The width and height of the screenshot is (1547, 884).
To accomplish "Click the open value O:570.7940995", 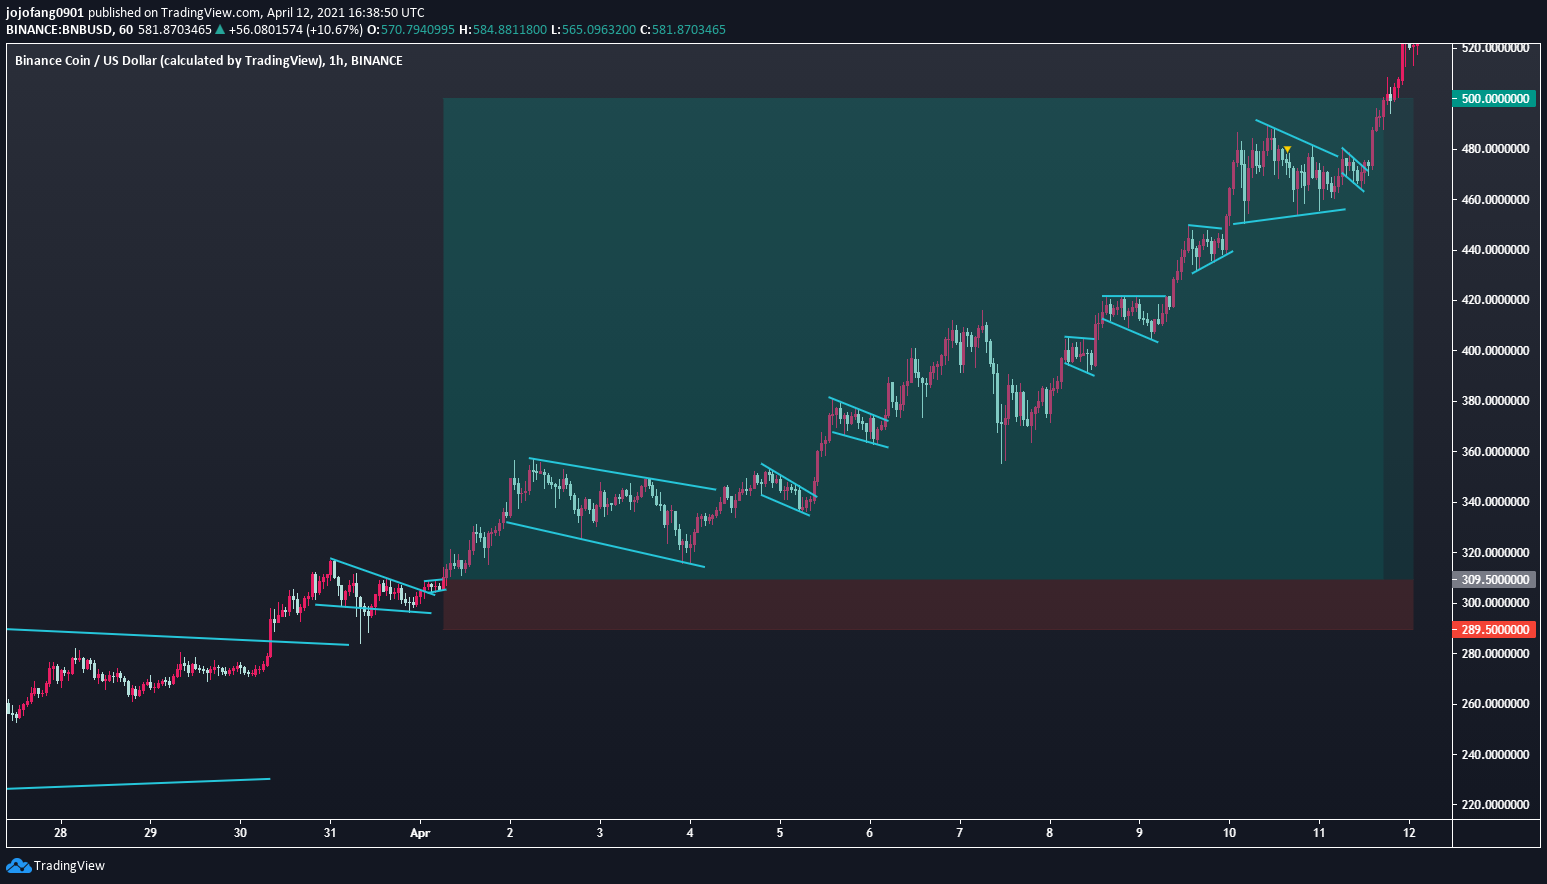I will [411, 30].
